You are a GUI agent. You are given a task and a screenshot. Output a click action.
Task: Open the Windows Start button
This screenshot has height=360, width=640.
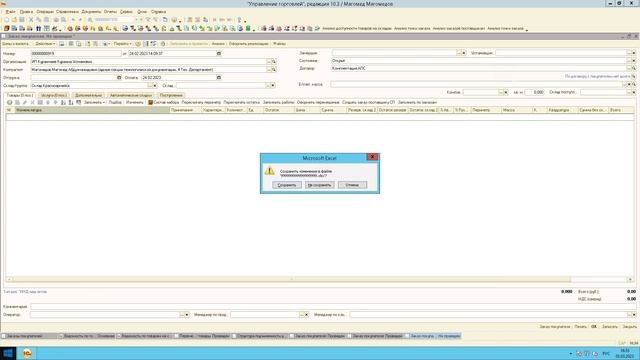coord(8,353)
